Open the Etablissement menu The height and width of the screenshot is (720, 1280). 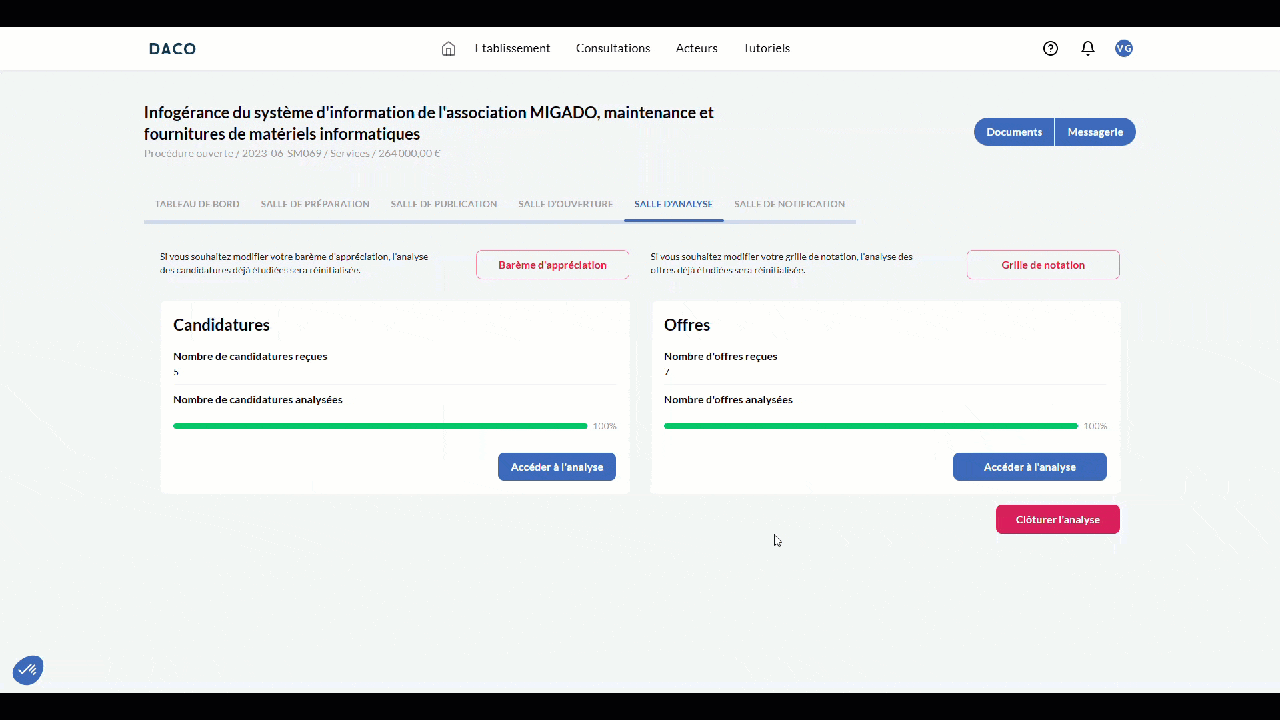coord(512,48)
